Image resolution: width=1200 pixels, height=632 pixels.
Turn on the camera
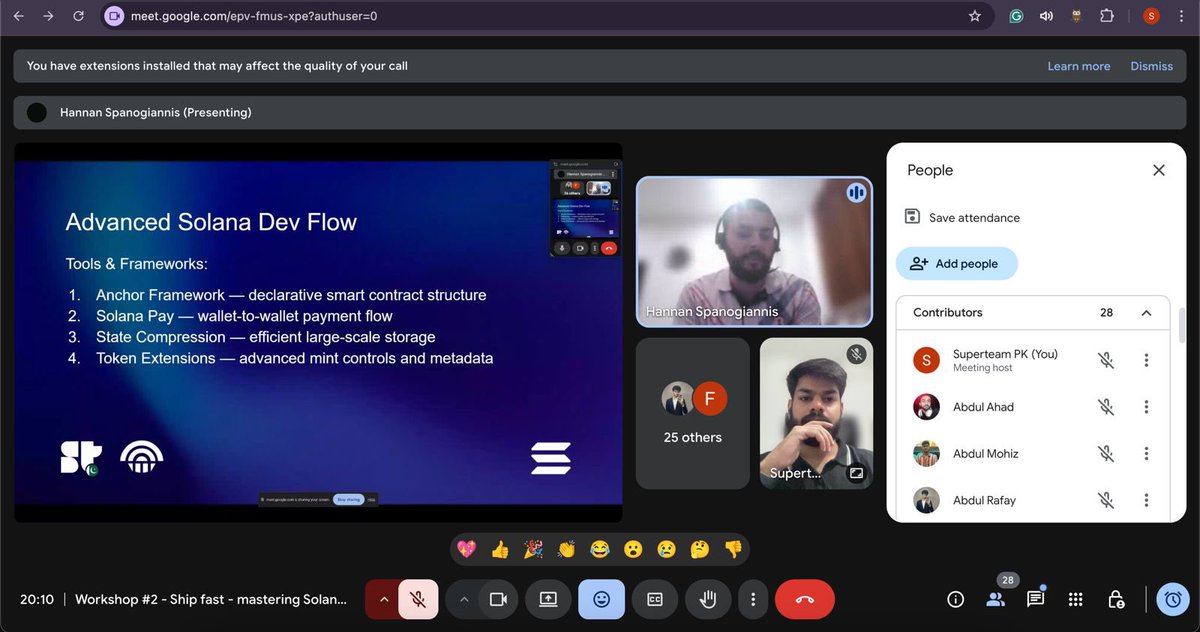tap(498, 599)
